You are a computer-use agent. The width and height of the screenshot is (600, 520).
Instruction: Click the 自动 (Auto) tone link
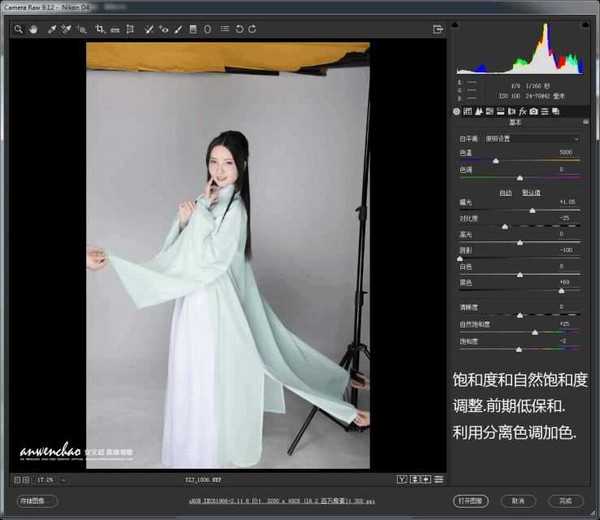[x=505, y=192]
